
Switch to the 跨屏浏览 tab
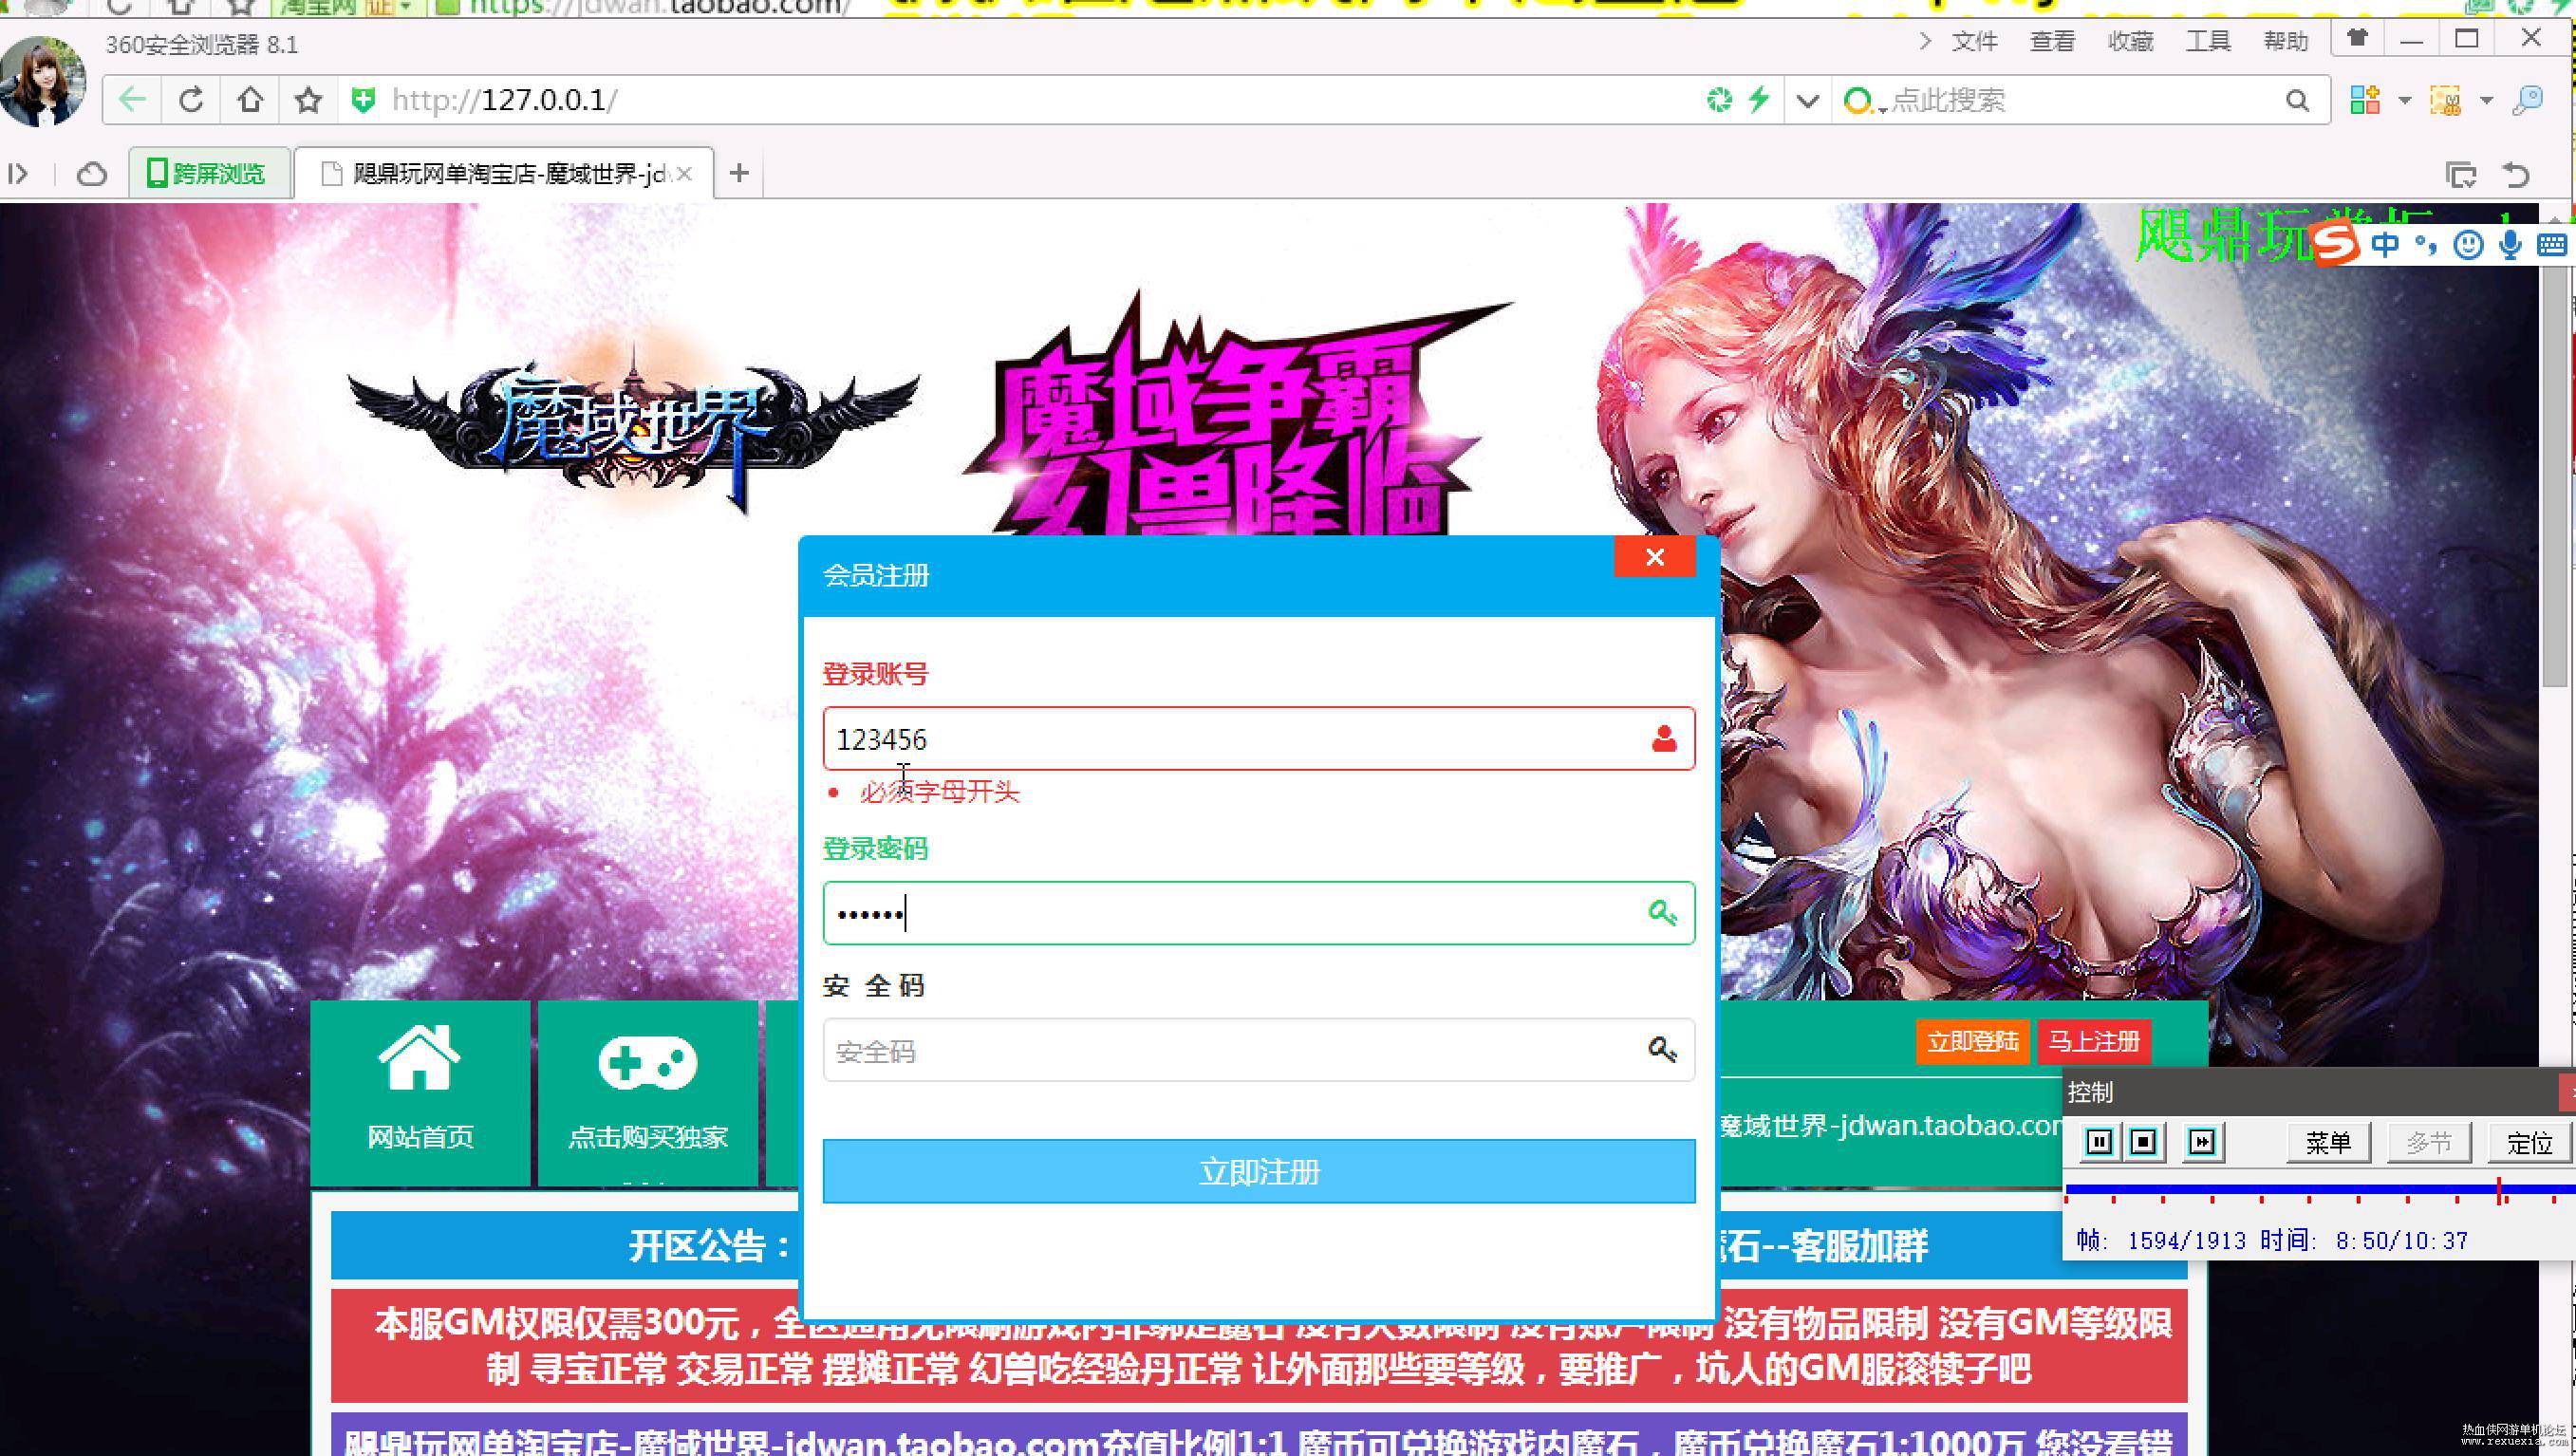pos(209,173)
